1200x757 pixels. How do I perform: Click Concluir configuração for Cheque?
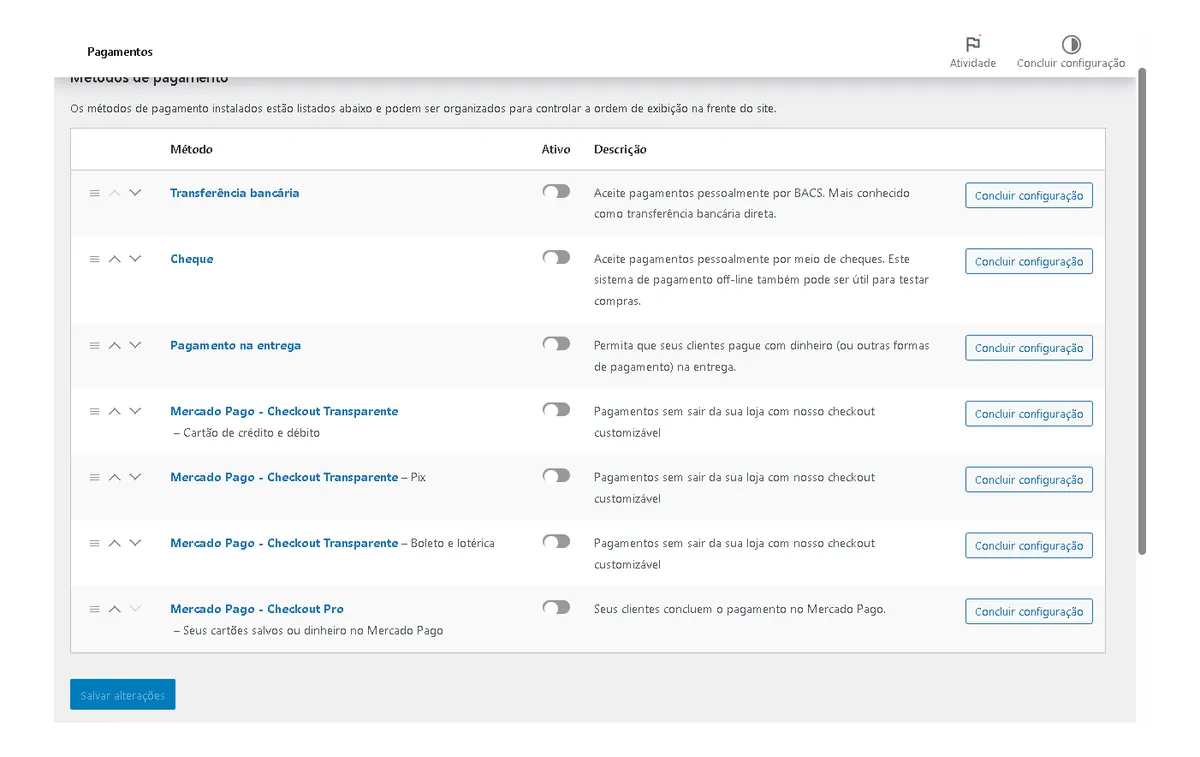click(x=1028, y=261)
